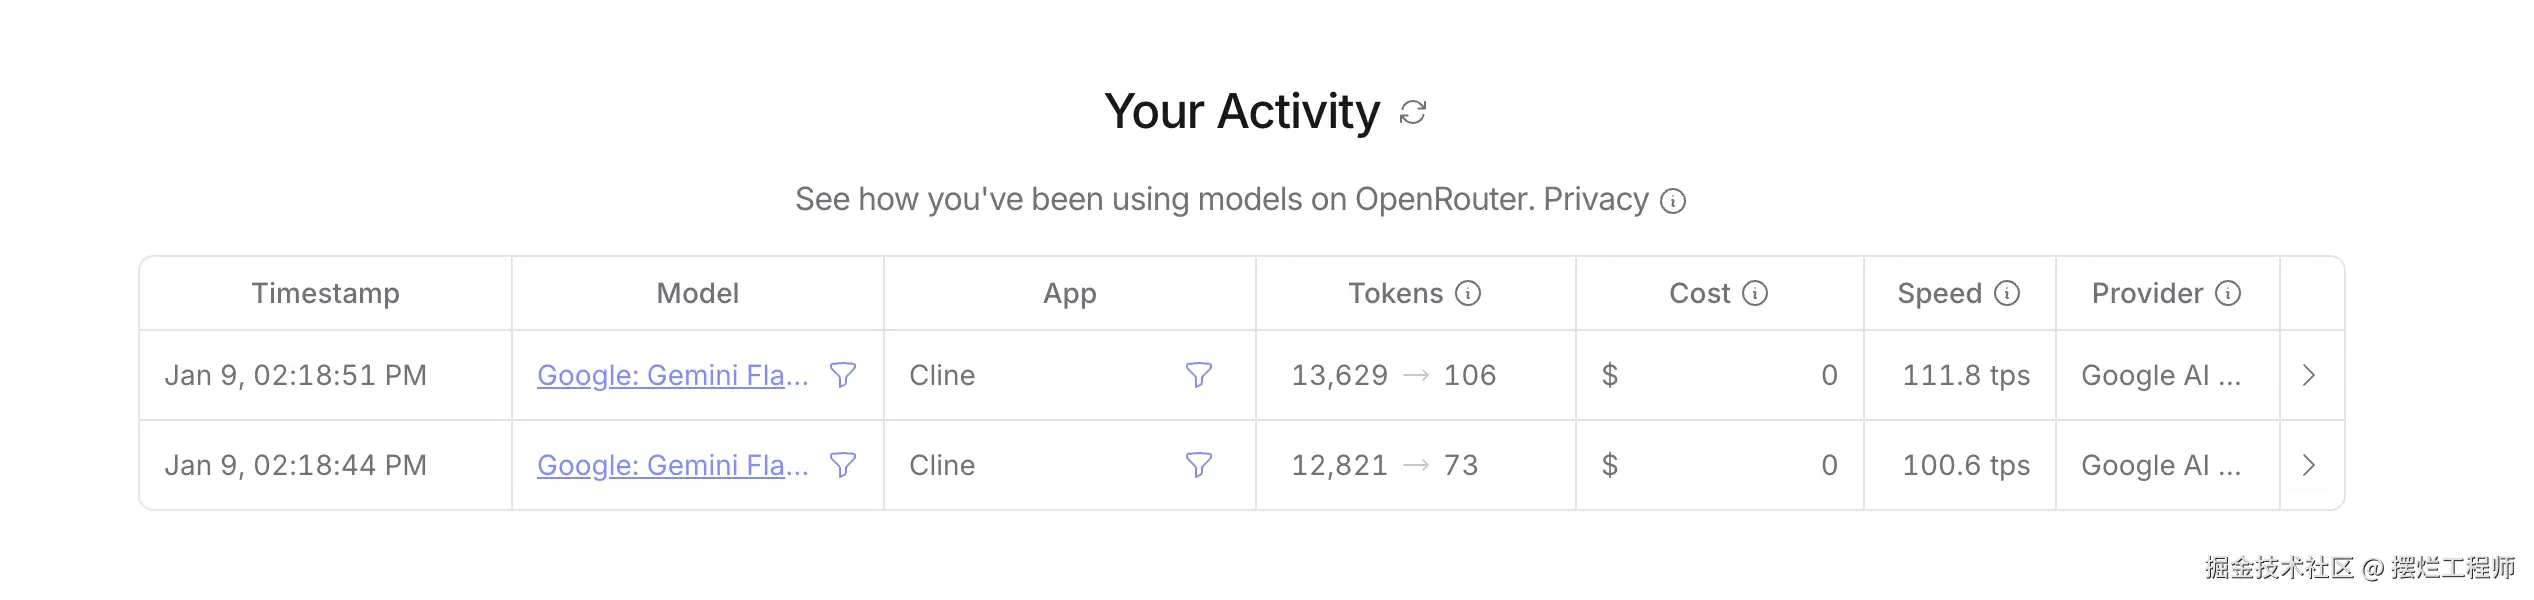This screenshot has height=600, width=2534.
Task: Filter by model in the 02:18:51 PM row
Action: tap(843, 375)
